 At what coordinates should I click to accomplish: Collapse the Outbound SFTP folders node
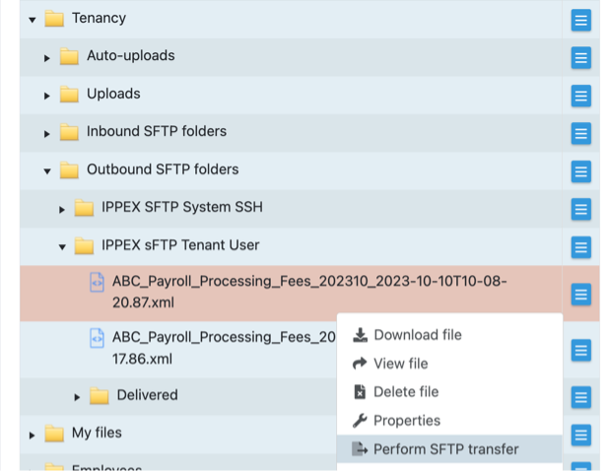pos(47,171)
